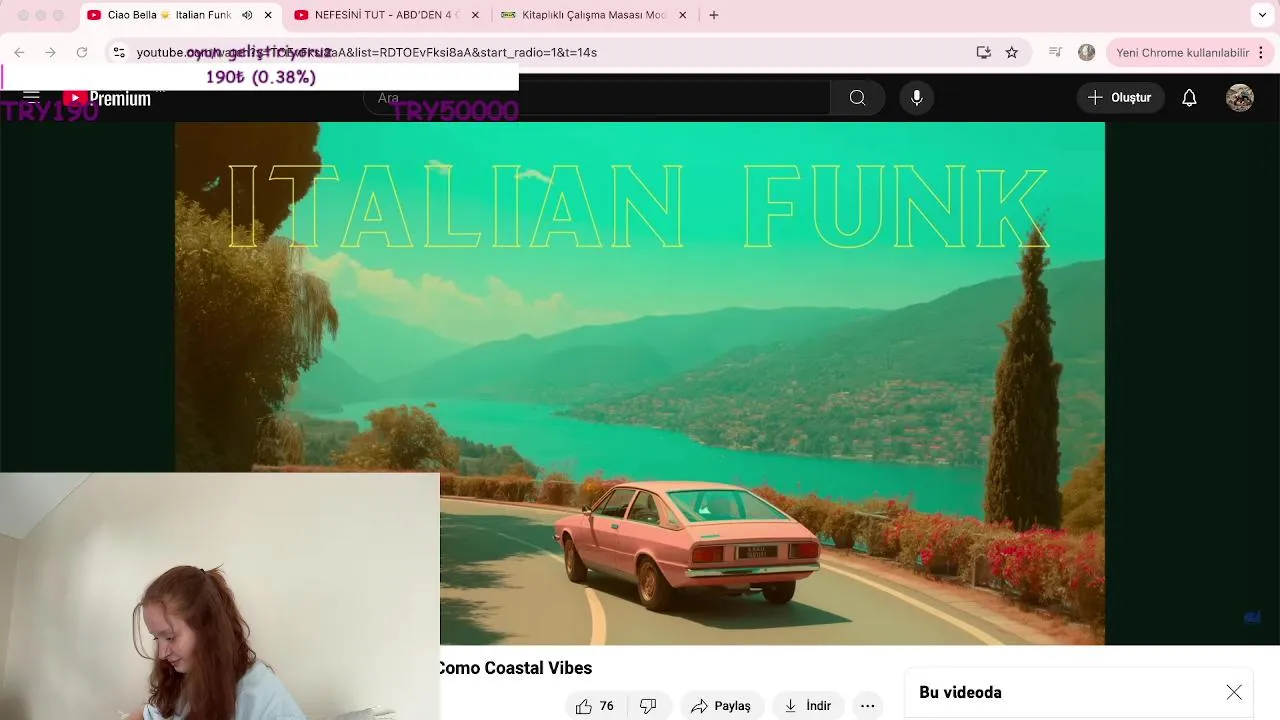Click the Paylaş share button
Screen dimensions: 1280x720
pyautogui.click(x=720, y=706)
